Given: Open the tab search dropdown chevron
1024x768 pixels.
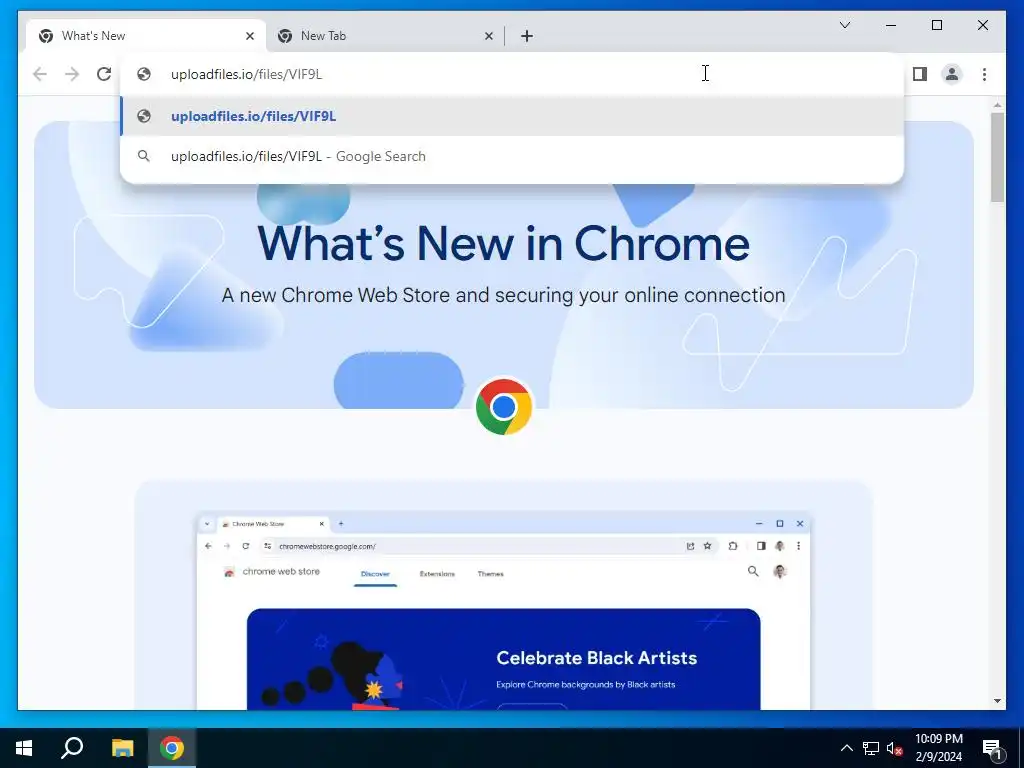Looking at the screenshot, I should (x=844, y=25).
